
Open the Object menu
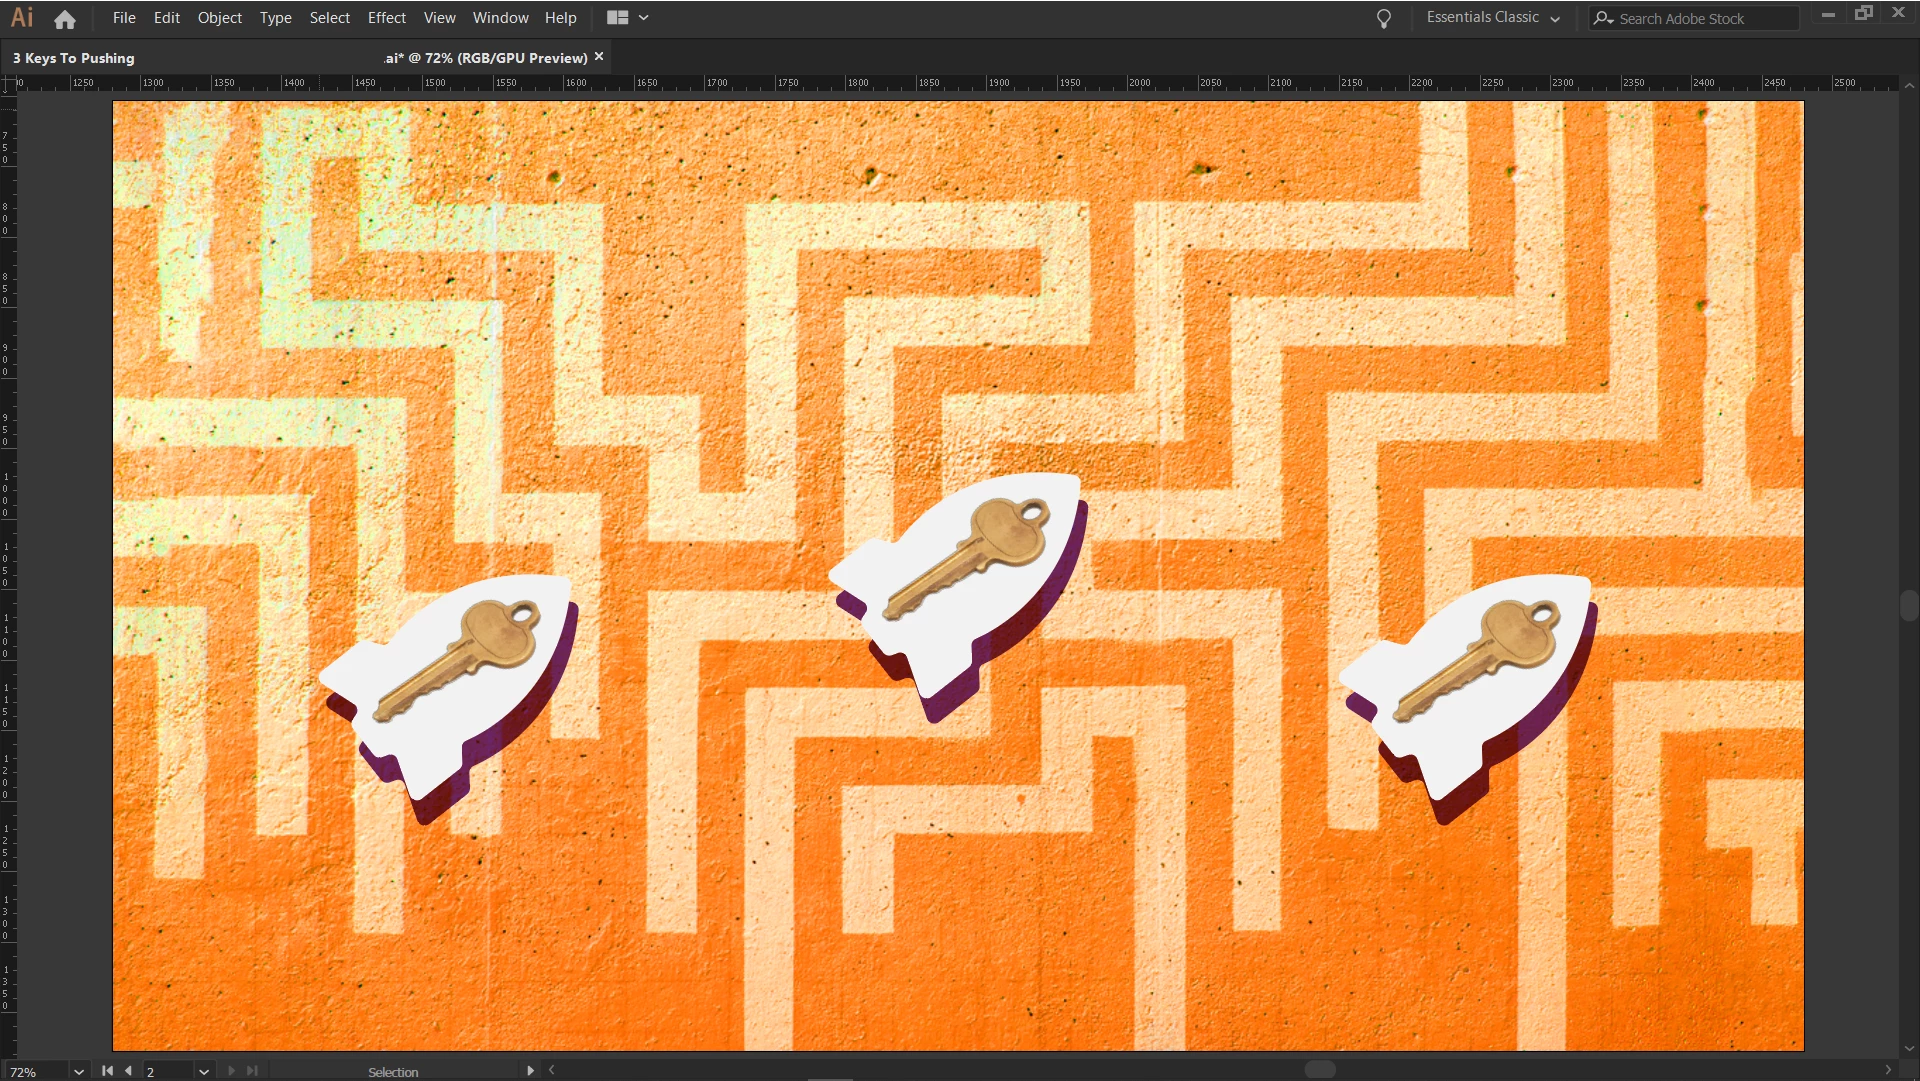click(219, 18)
